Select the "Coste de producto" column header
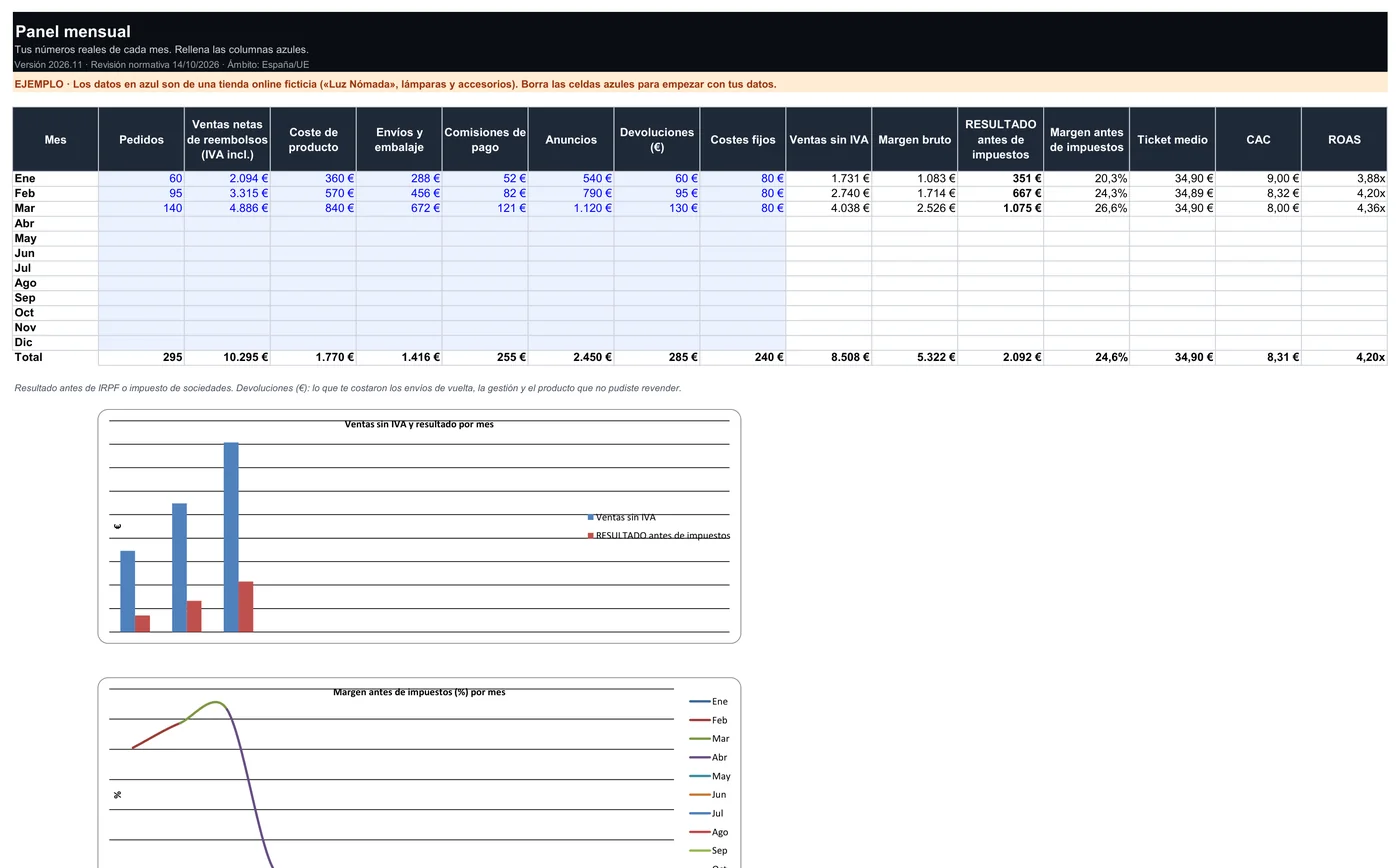 [x=313, y=140]
